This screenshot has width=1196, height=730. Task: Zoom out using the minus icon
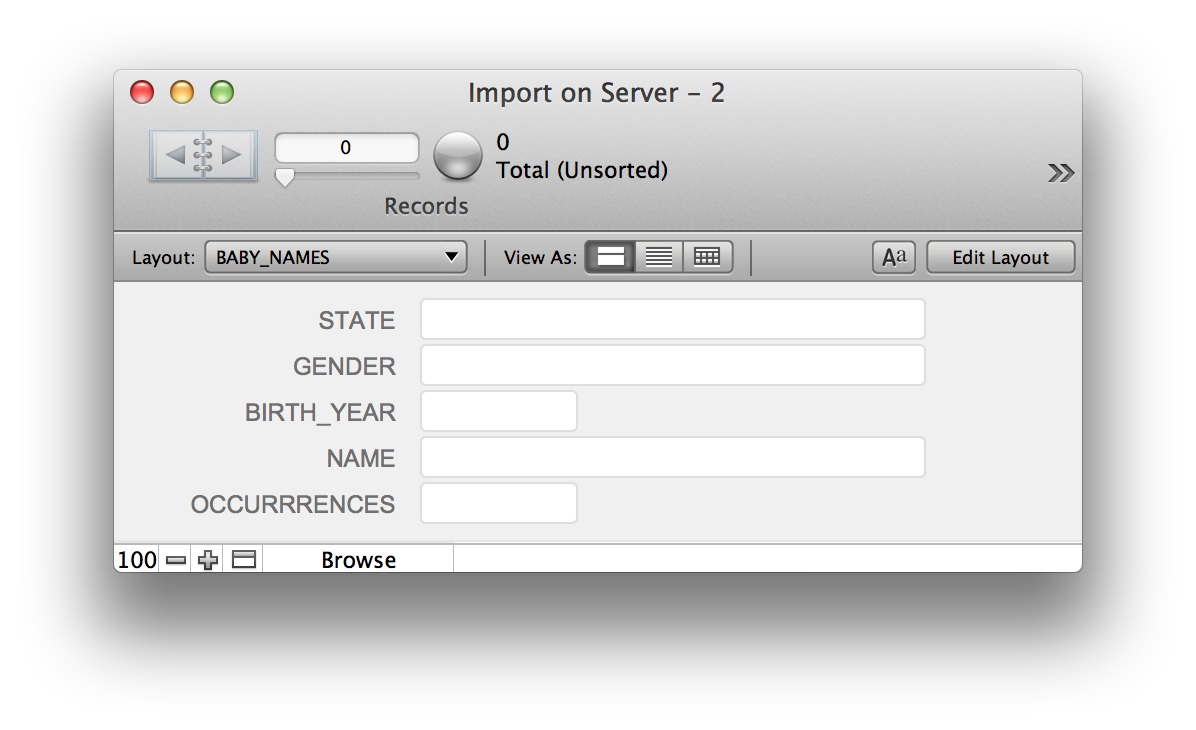[x=176, y=560]
